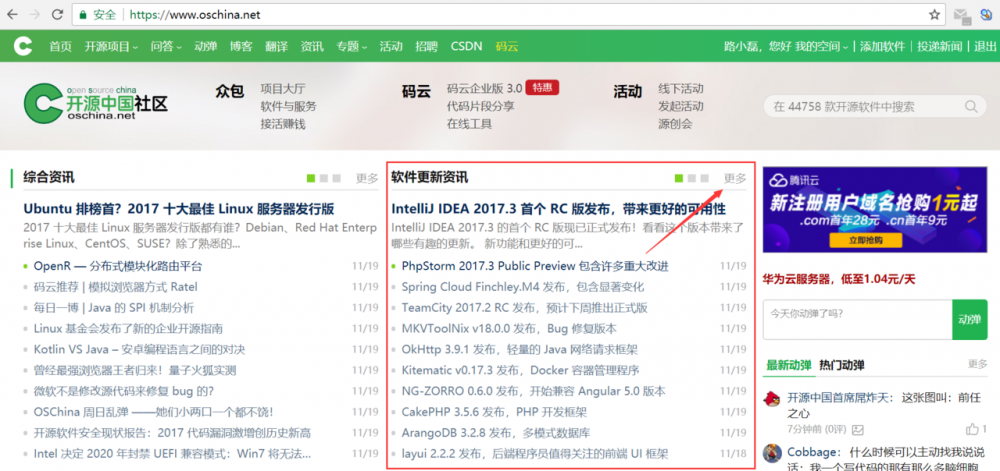Open 线下活动 link
This screenshot has height=471, width=1000.
click(680, 88)
